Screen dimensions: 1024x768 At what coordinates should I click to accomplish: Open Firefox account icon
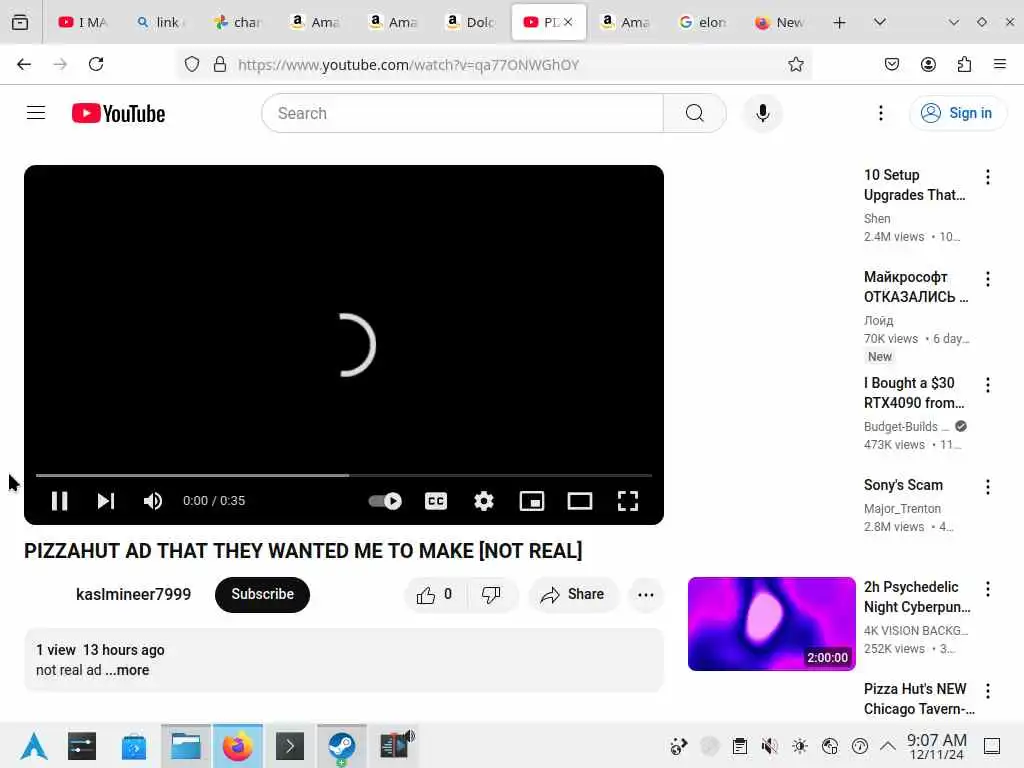pyautogui.click(x=928, y=64)
